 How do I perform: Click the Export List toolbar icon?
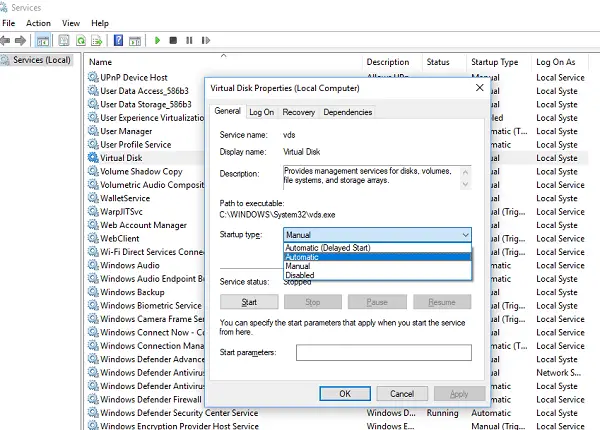click(x=97, y=40)
